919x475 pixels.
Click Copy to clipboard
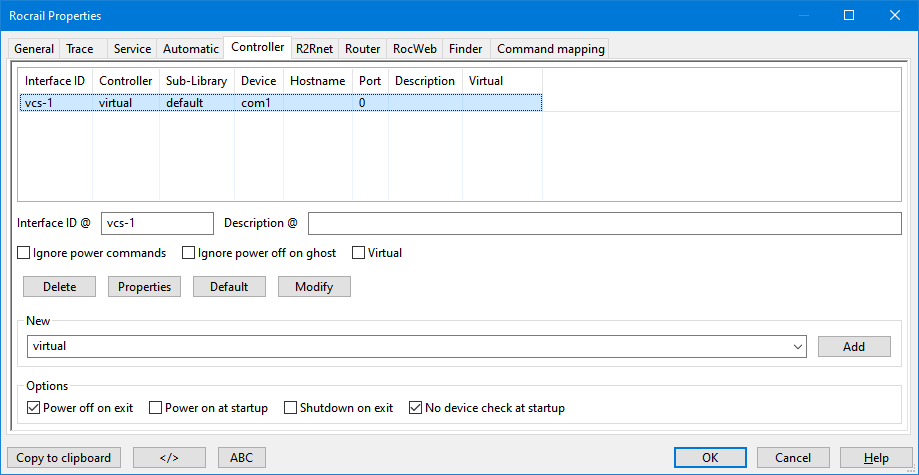(64, 458)
